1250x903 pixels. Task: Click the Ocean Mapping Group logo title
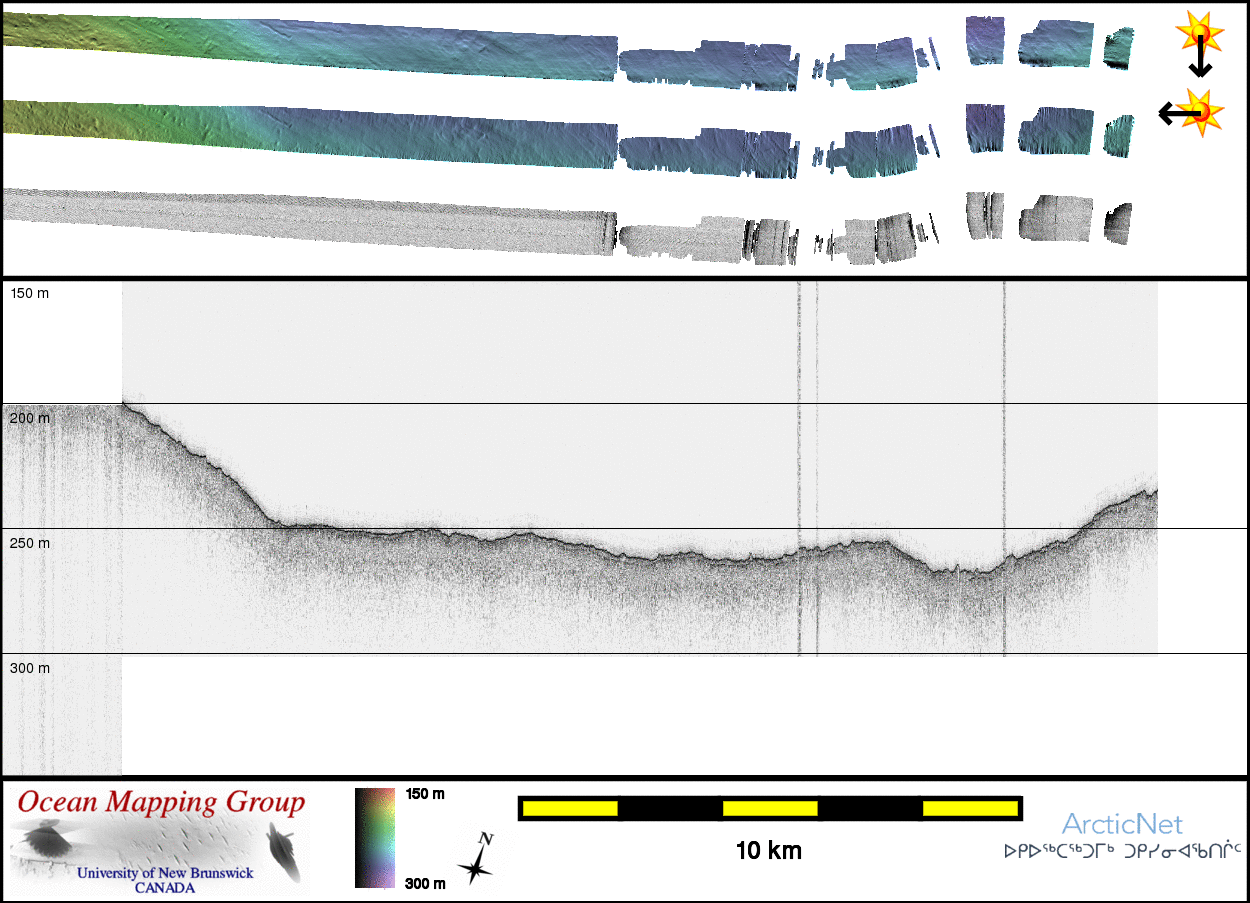(x=162, y=802)
